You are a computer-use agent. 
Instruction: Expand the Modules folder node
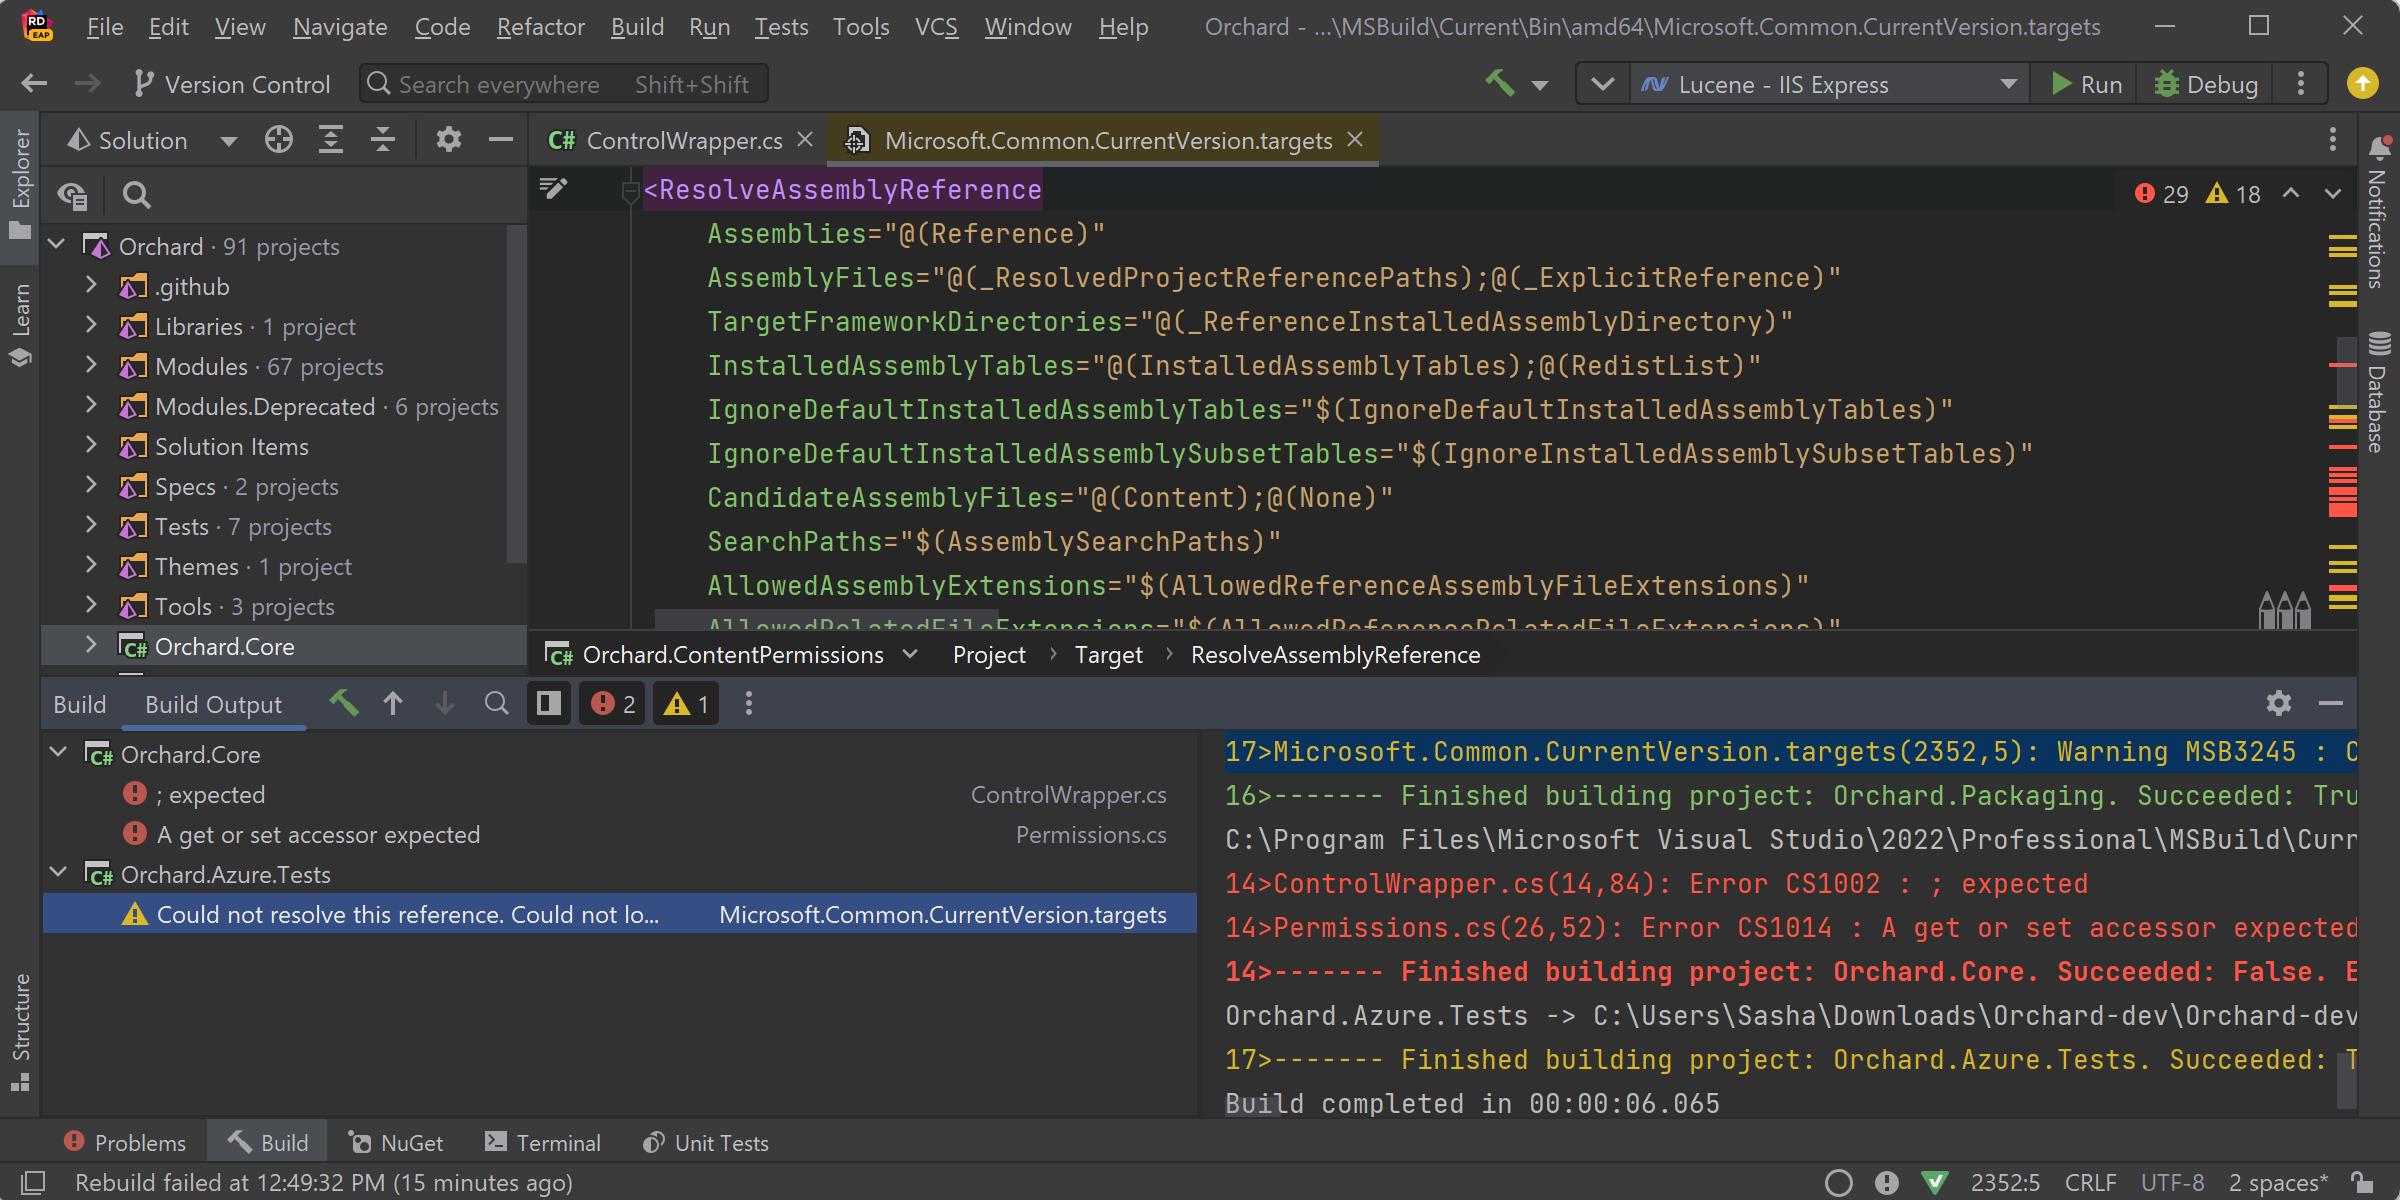point(91,366)
